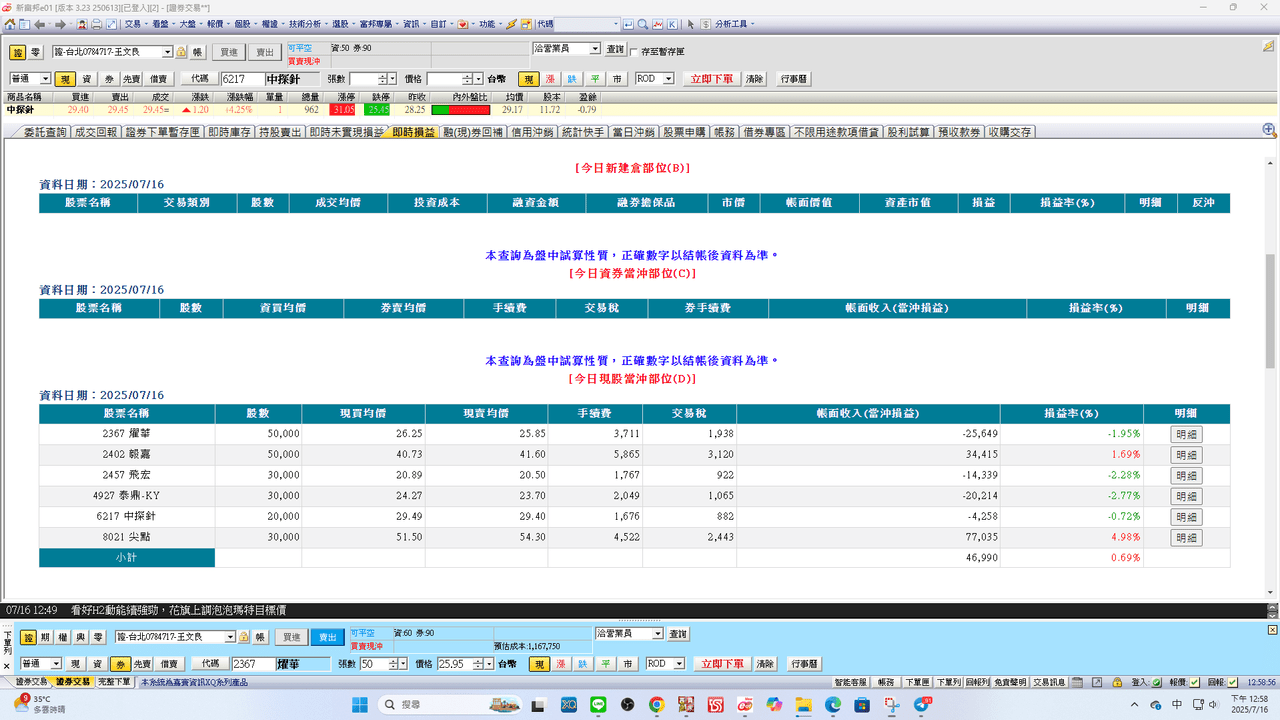The height and width of the screenshot is (720, 1280).
Task: Click the upper 查詢 button beside 洽營業員
Action: coord(614,48)
